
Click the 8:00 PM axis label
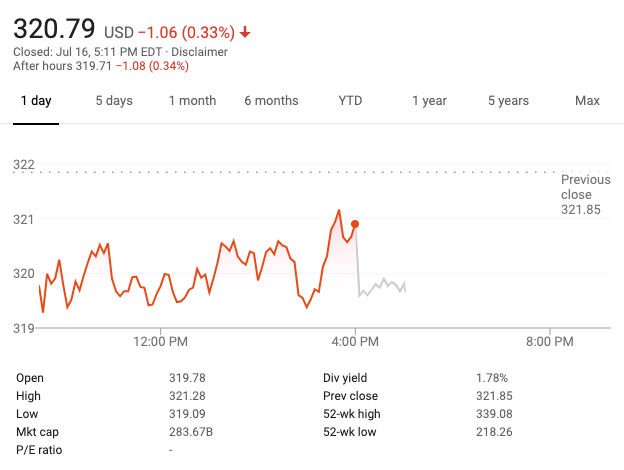pos(550,341)
